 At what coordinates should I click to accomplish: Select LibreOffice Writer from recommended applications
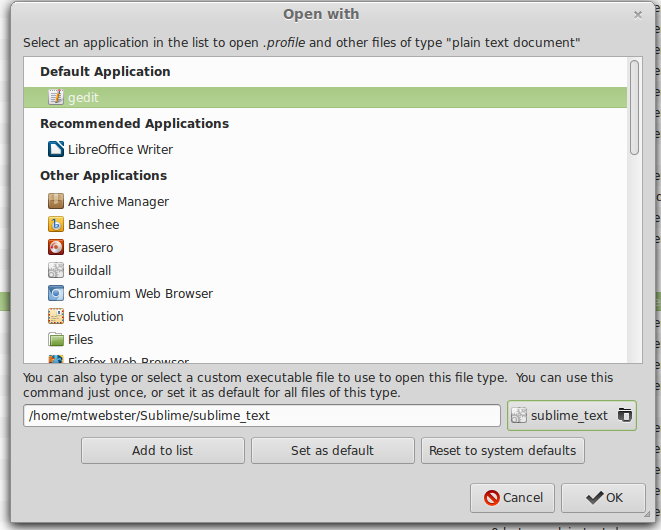(325, 149)
